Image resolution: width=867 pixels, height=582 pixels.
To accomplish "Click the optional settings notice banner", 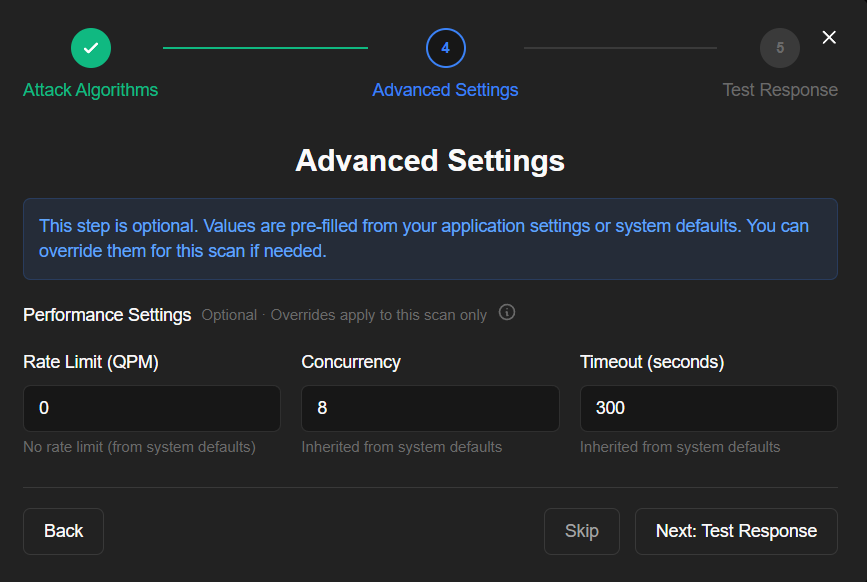I will [x=430, y=238].
